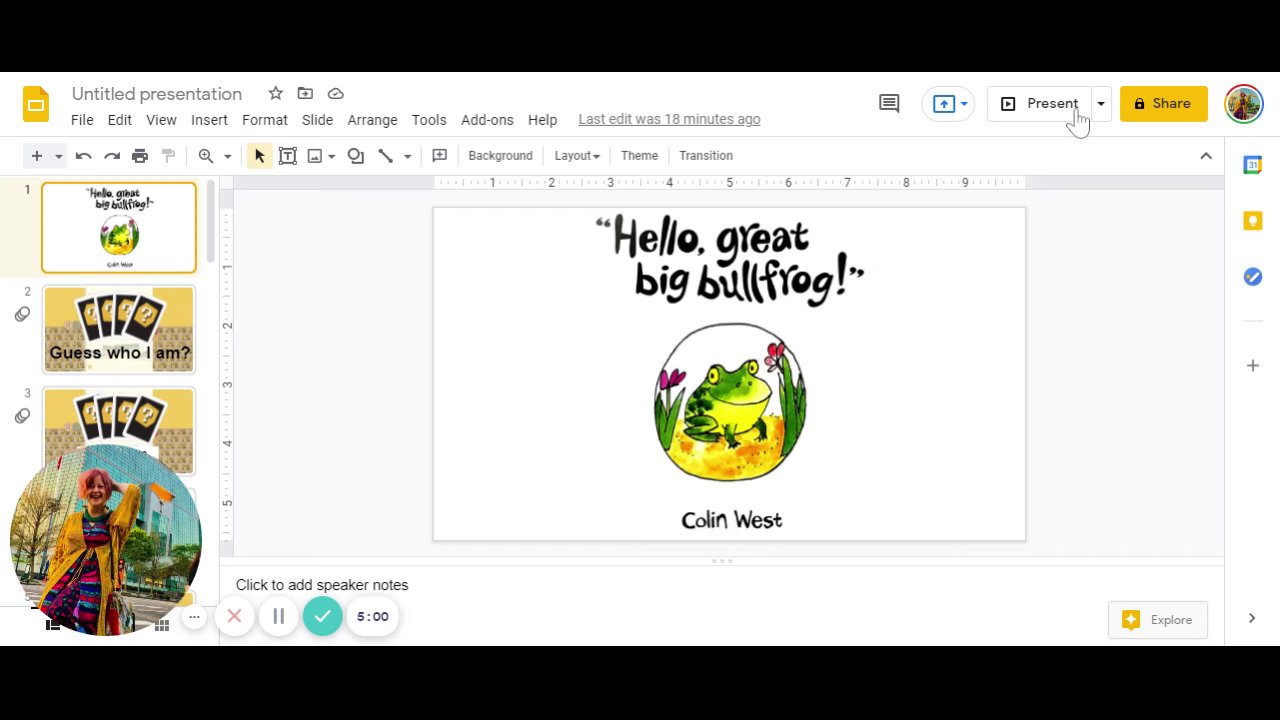This screenshot has width=1280, height=720.
Task: Expand new slide layout dropdown arrow
Action: (58, 156)
